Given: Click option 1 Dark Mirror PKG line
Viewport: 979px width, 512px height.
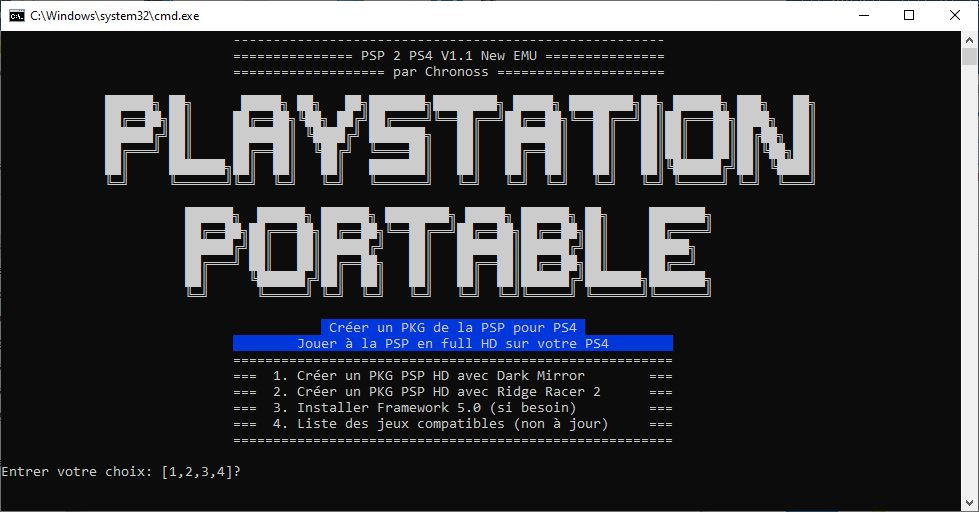Looking at the screenshot, I should 440,376.
